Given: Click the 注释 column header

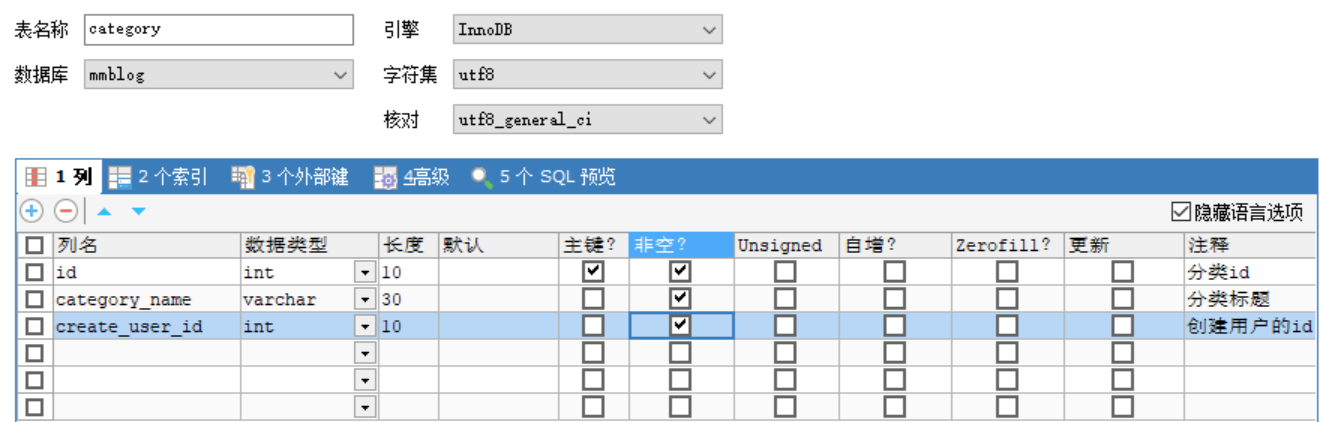Looking at the screenshot, I should coord(1250,245).
